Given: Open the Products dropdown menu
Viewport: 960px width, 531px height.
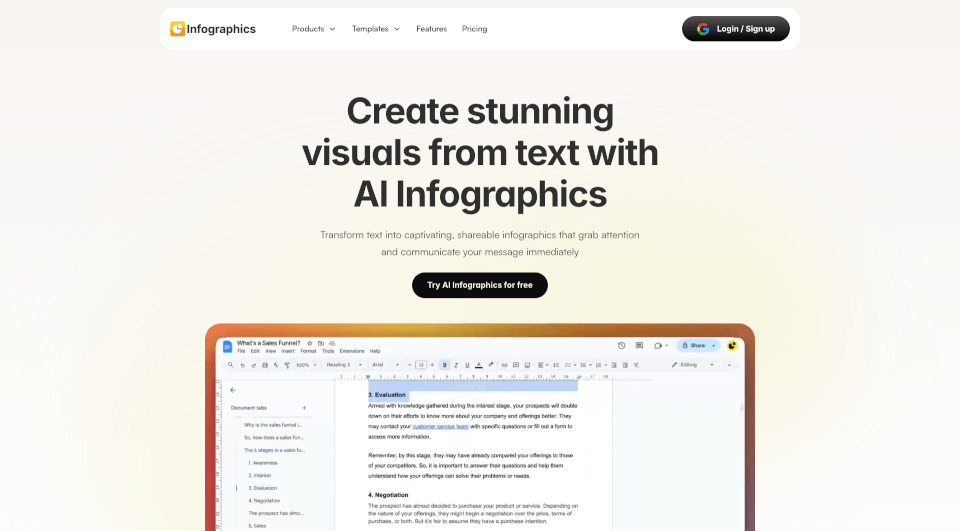Looking at the screenshot, I should 313,29.
